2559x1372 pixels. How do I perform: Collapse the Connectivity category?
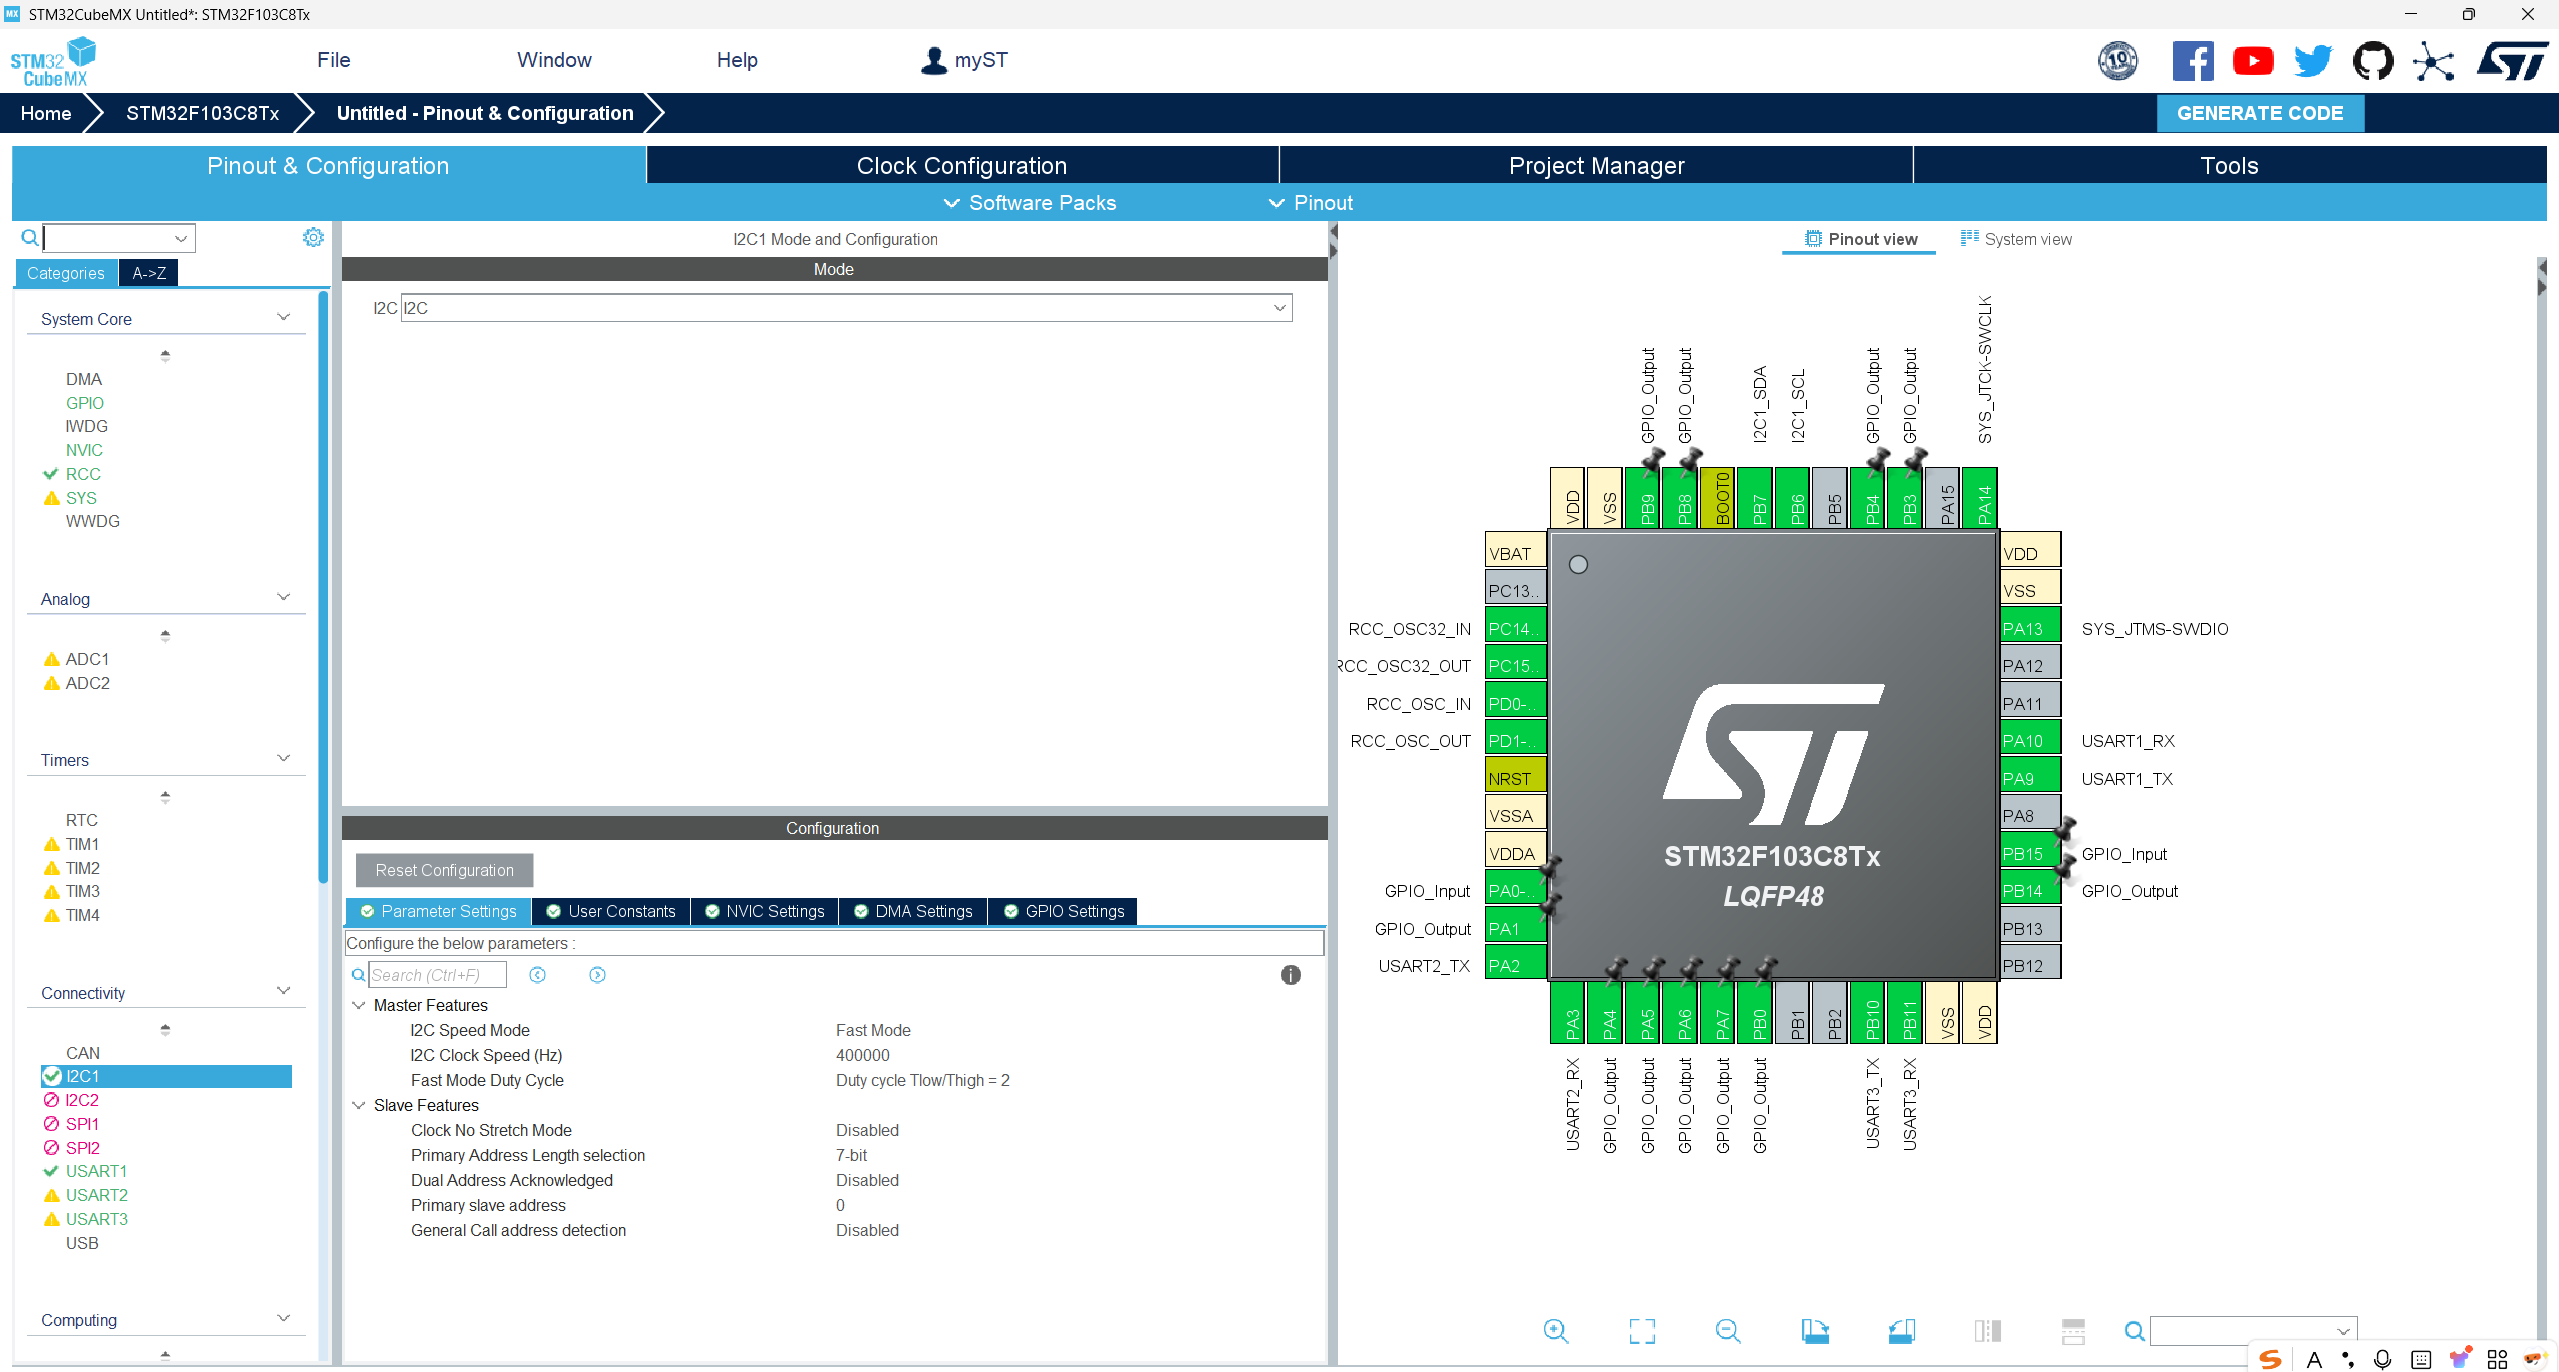(x=283, y=992)
